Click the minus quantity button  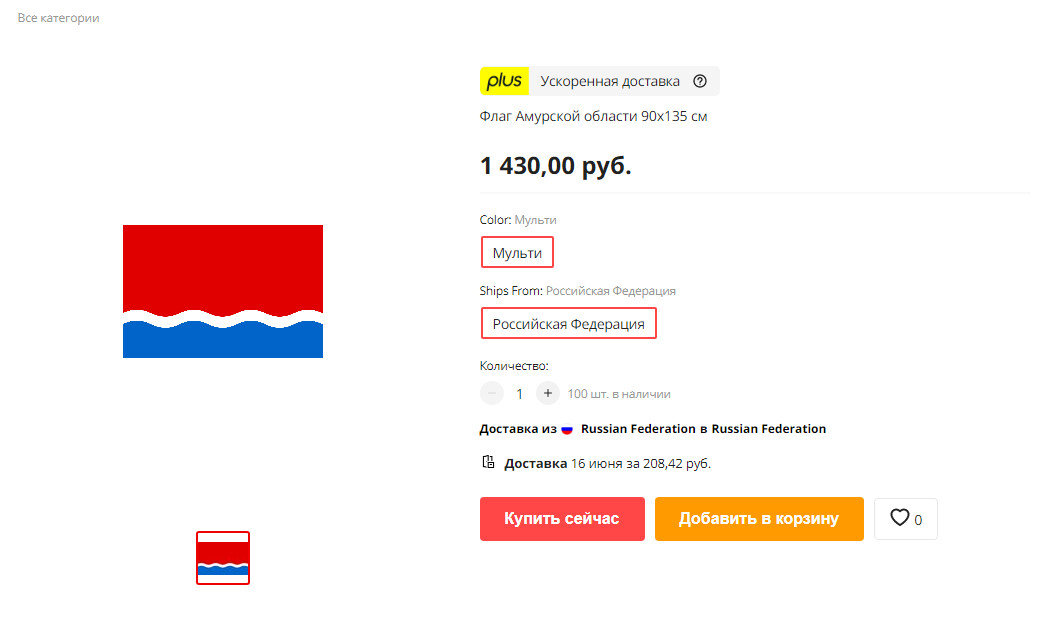[492, 393]
